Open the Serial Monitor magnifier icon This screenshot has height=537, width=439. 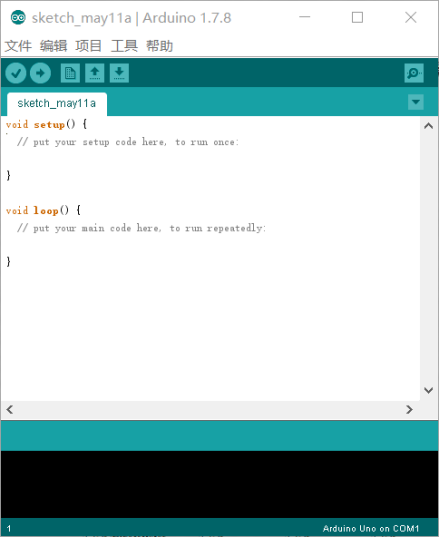[414, 73]
